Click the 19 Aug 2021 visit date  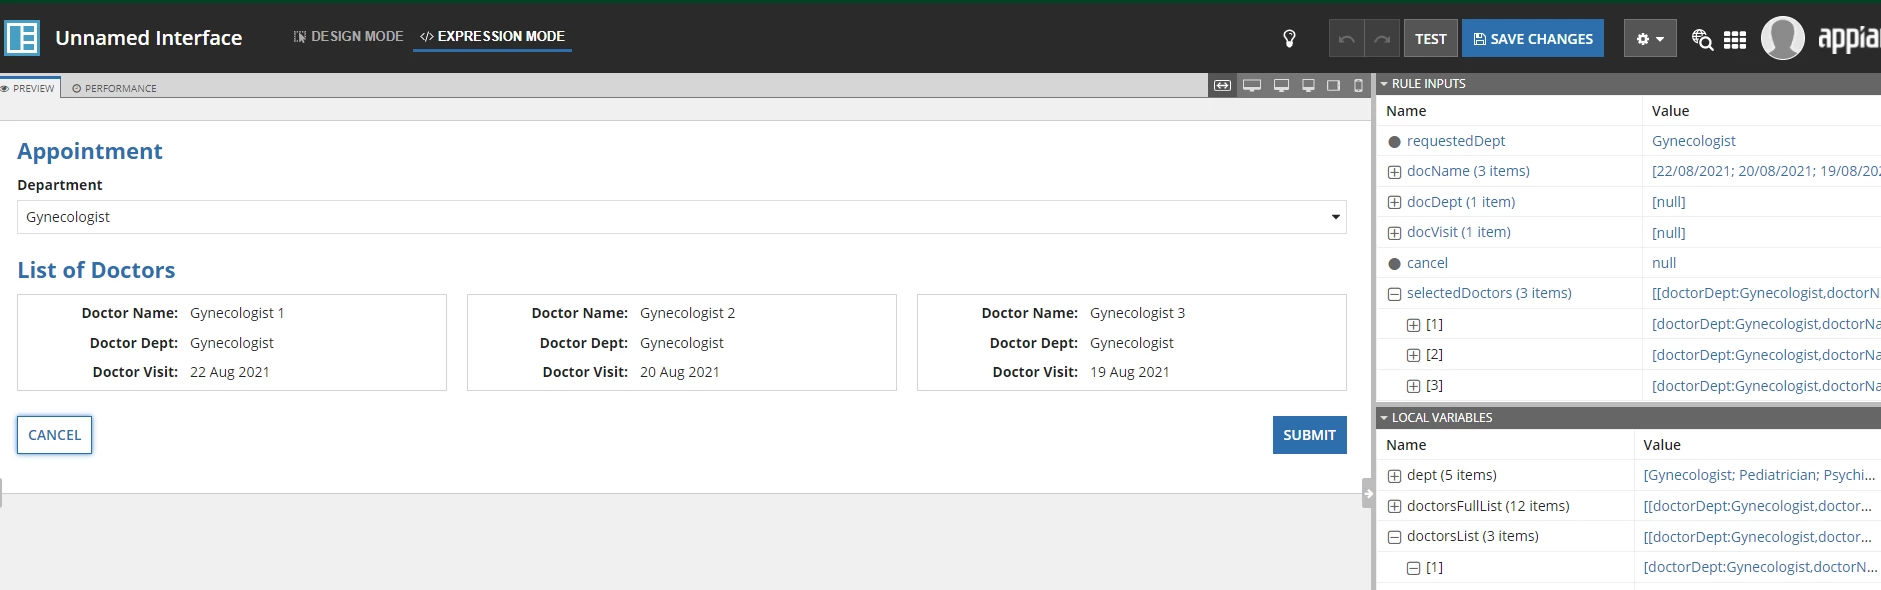[1129, 372]
